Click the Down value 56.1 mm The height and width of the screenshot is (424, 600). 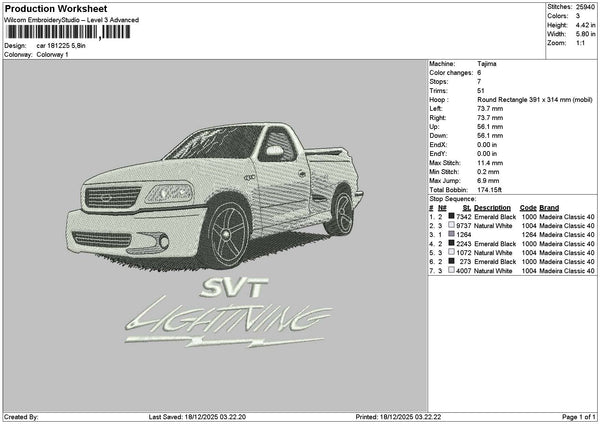pos(490,135)
